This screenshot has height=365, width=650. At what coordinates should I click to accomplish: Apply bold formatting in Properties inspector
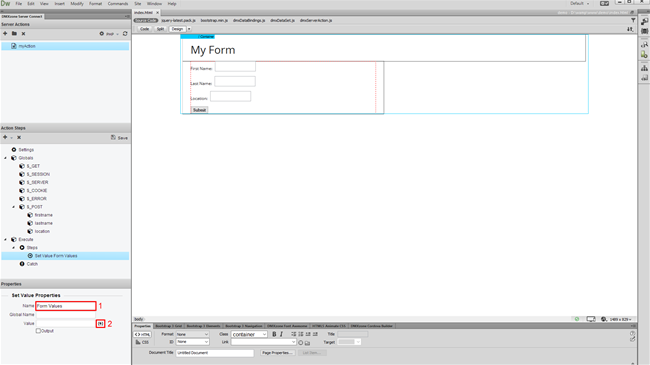(x=274, y=334)
